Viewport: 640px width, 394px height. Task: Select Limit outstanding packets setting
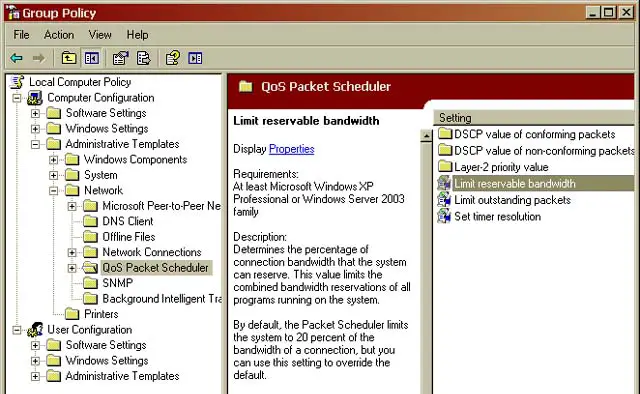(513, 200)
